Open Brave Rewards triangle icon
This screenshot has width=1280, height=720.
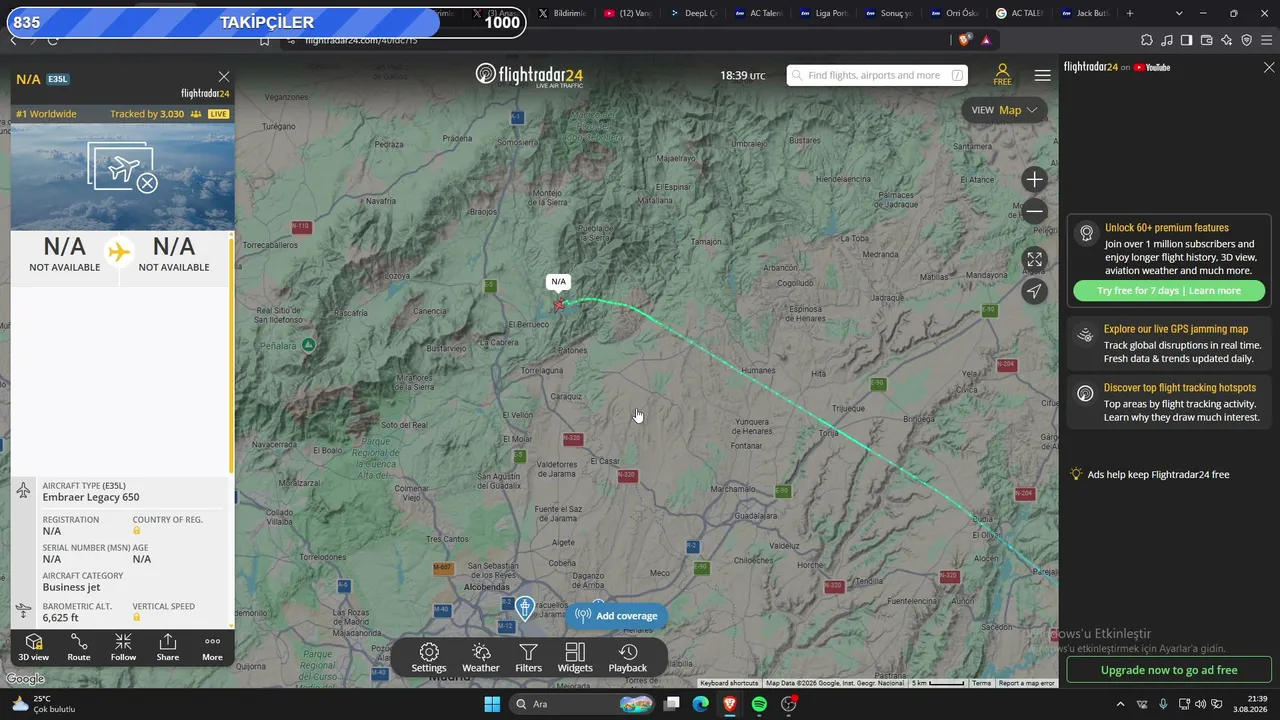click(986, 40)
